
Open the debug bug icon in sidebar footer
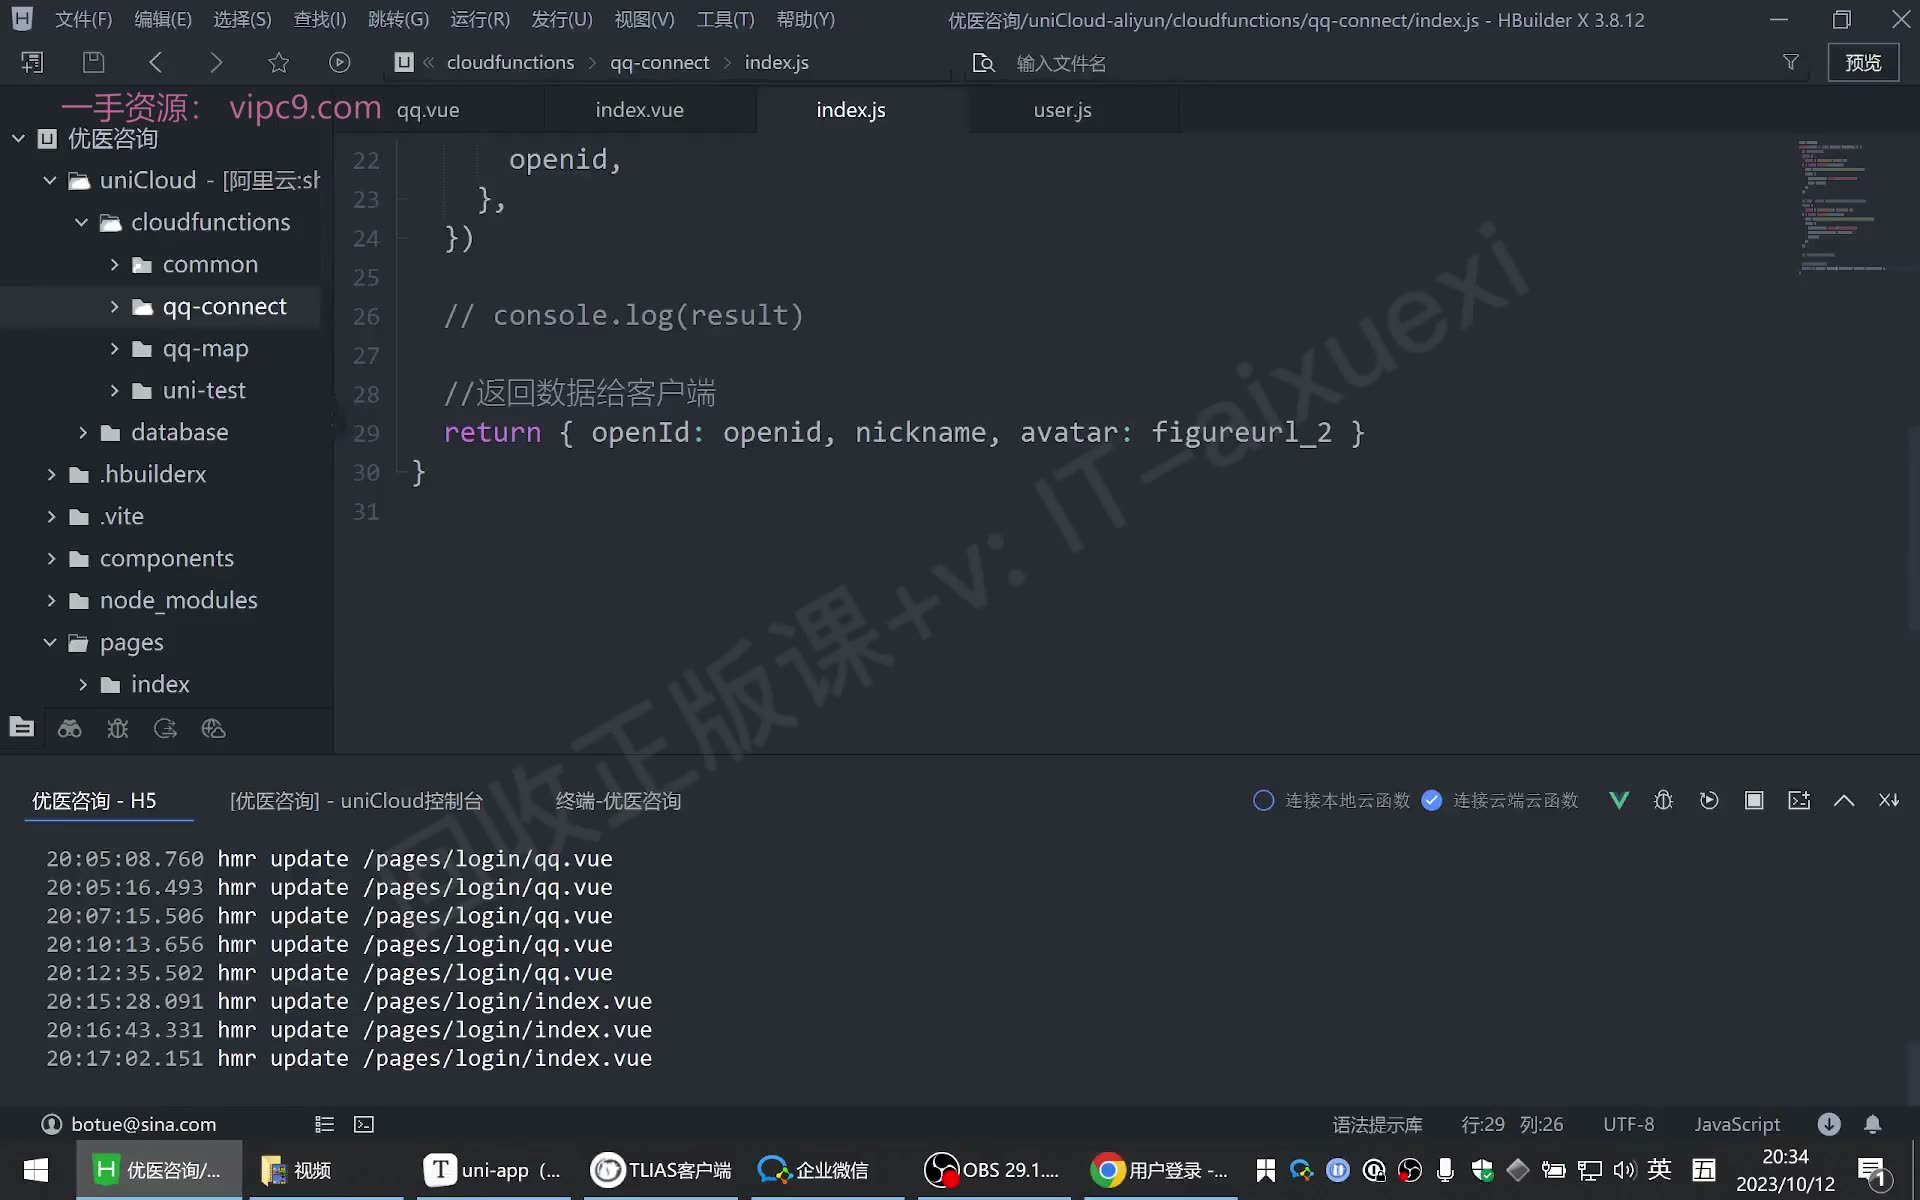click(117, 728)
